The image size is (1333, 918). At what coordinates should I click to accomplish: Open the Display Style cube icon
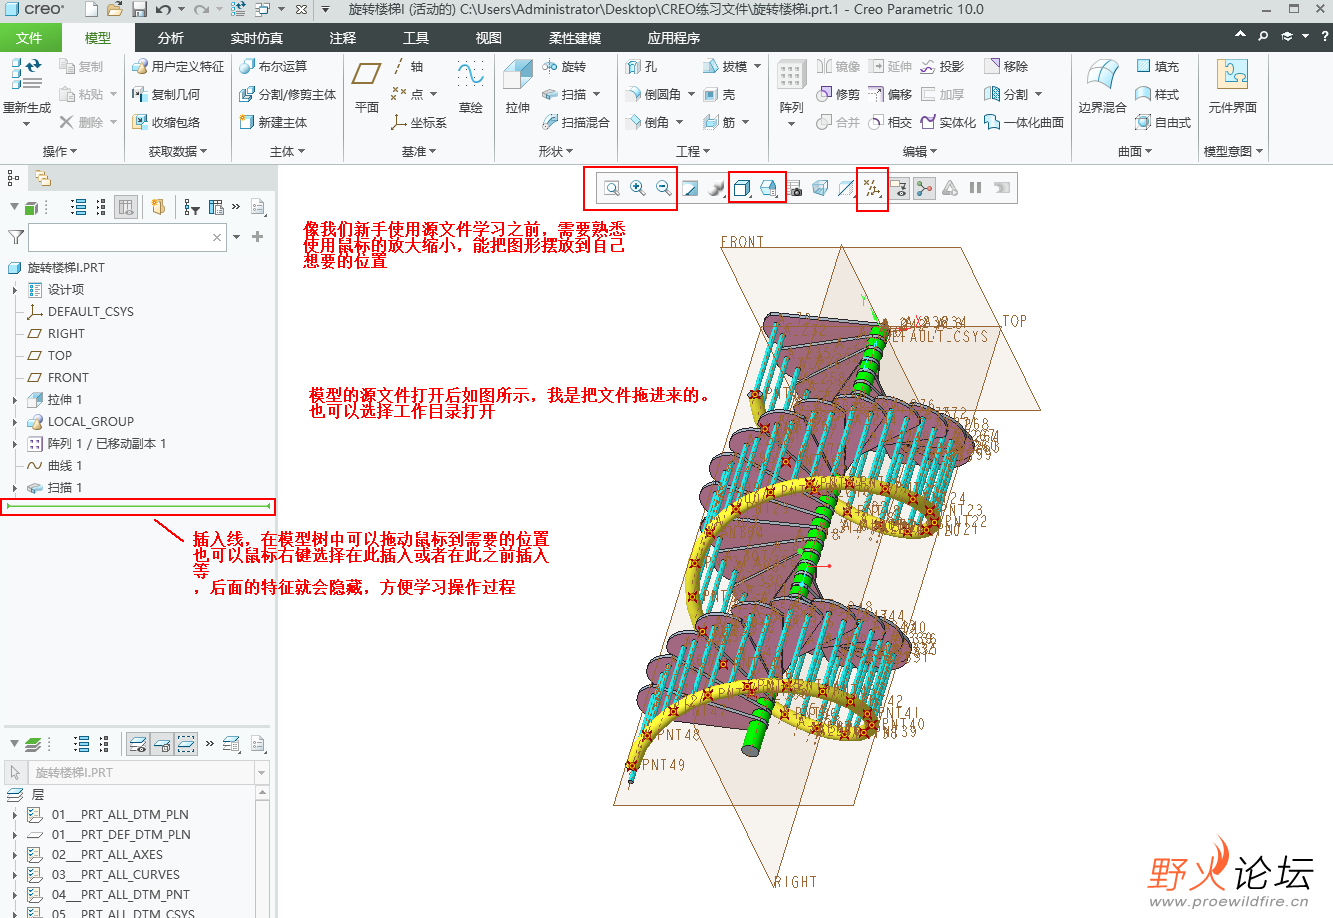(x=742, y=188)
